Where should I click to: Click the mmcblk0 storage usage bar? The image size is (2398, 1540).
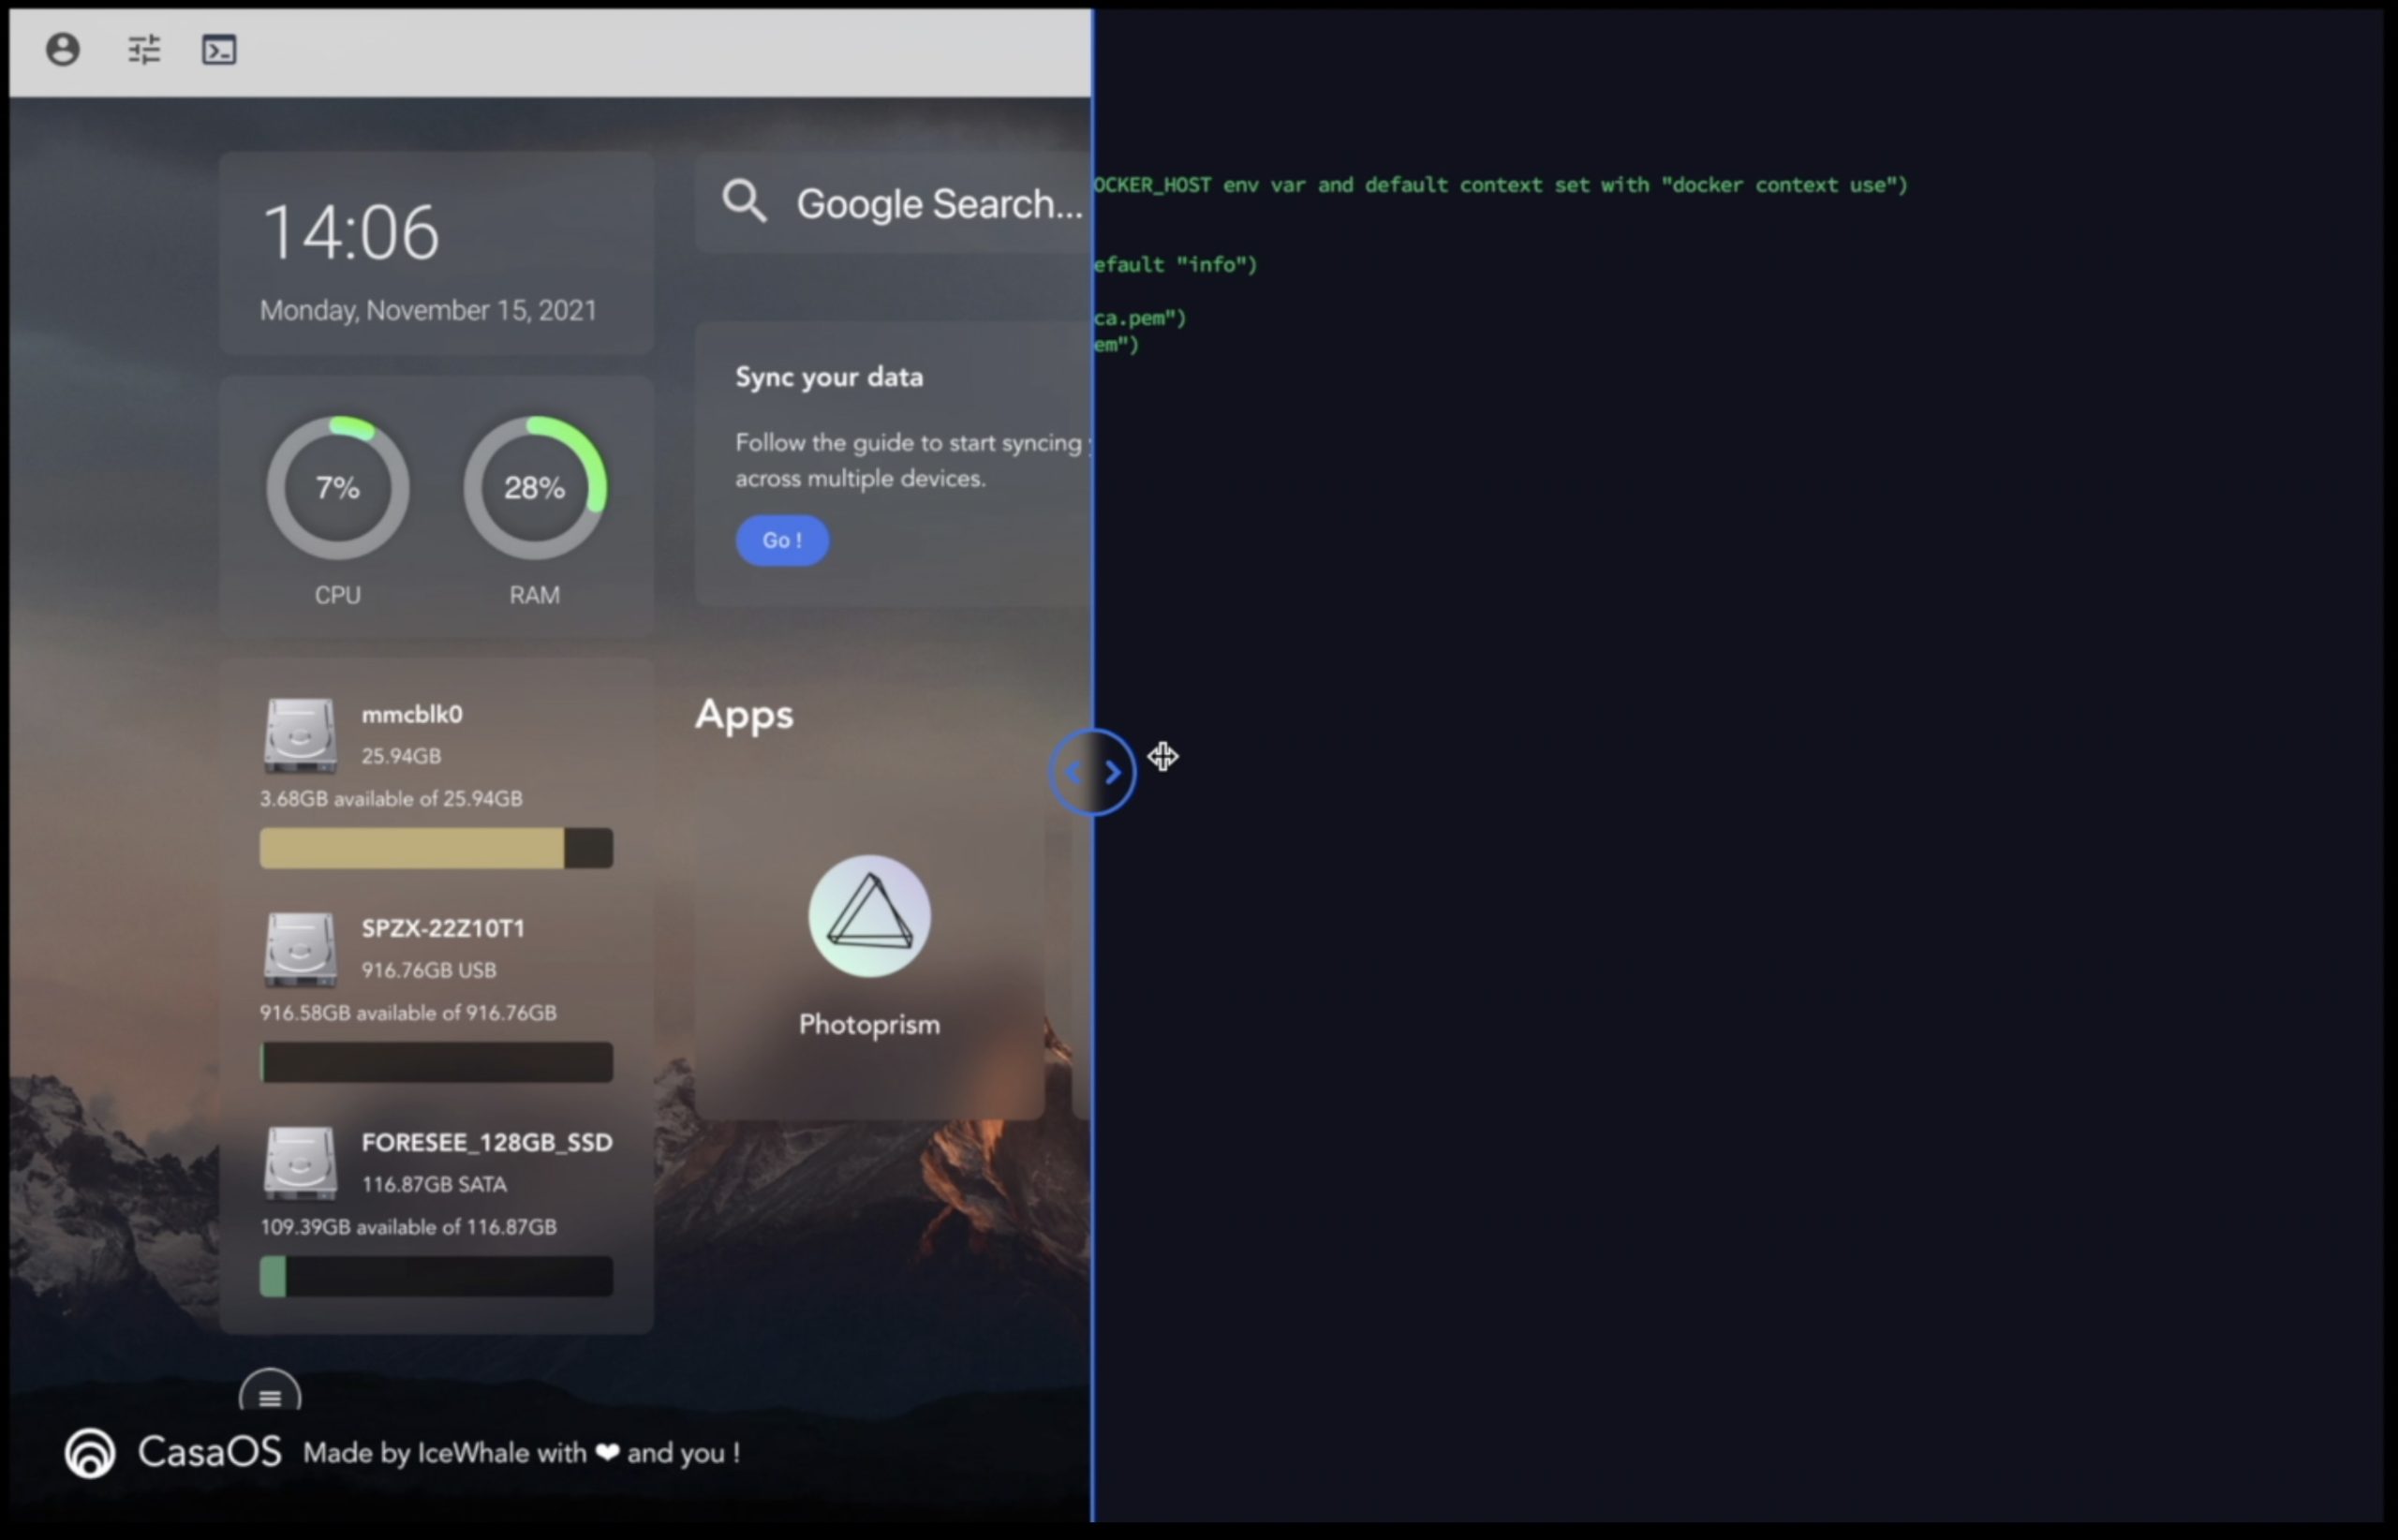click(x=436, y=848)
